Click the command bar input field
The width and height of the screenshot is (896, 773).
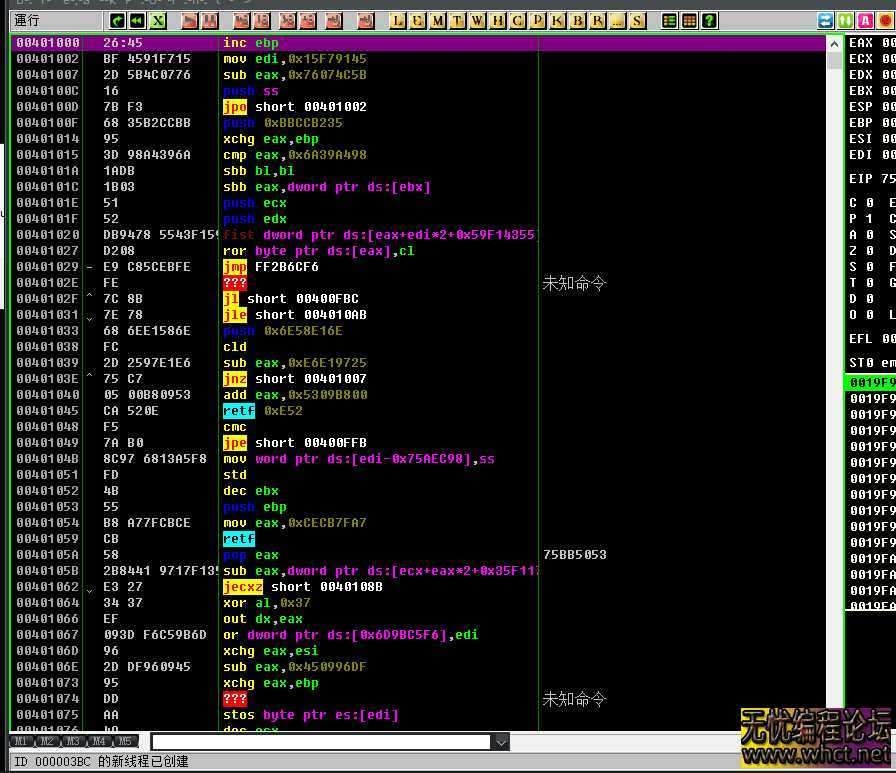tap(320, 742)
